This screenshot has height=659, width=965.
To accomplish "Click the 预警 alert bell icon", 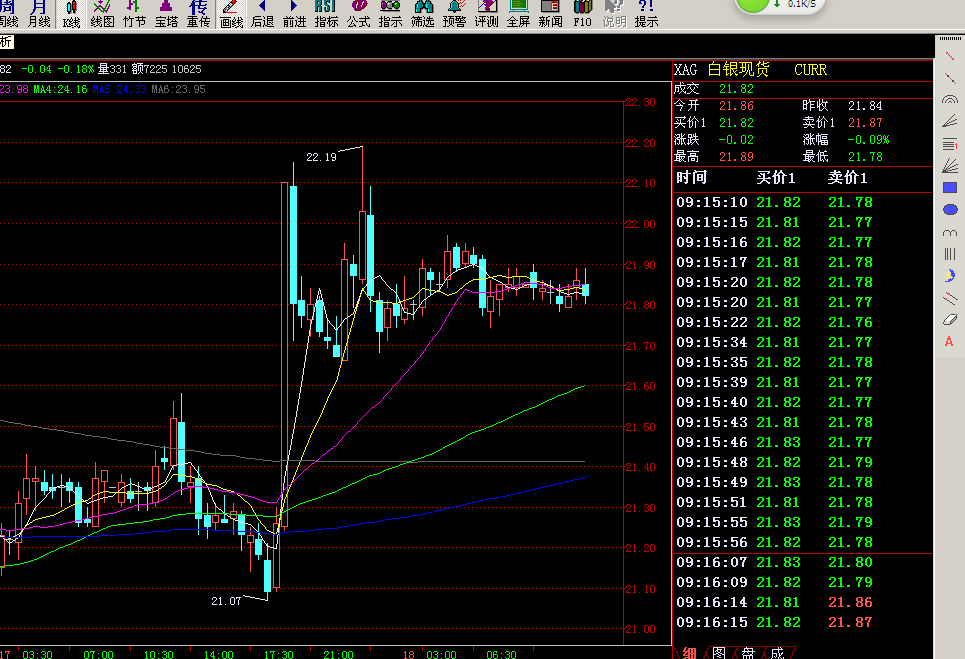I will pyautogui.click(x=454, y=13).
